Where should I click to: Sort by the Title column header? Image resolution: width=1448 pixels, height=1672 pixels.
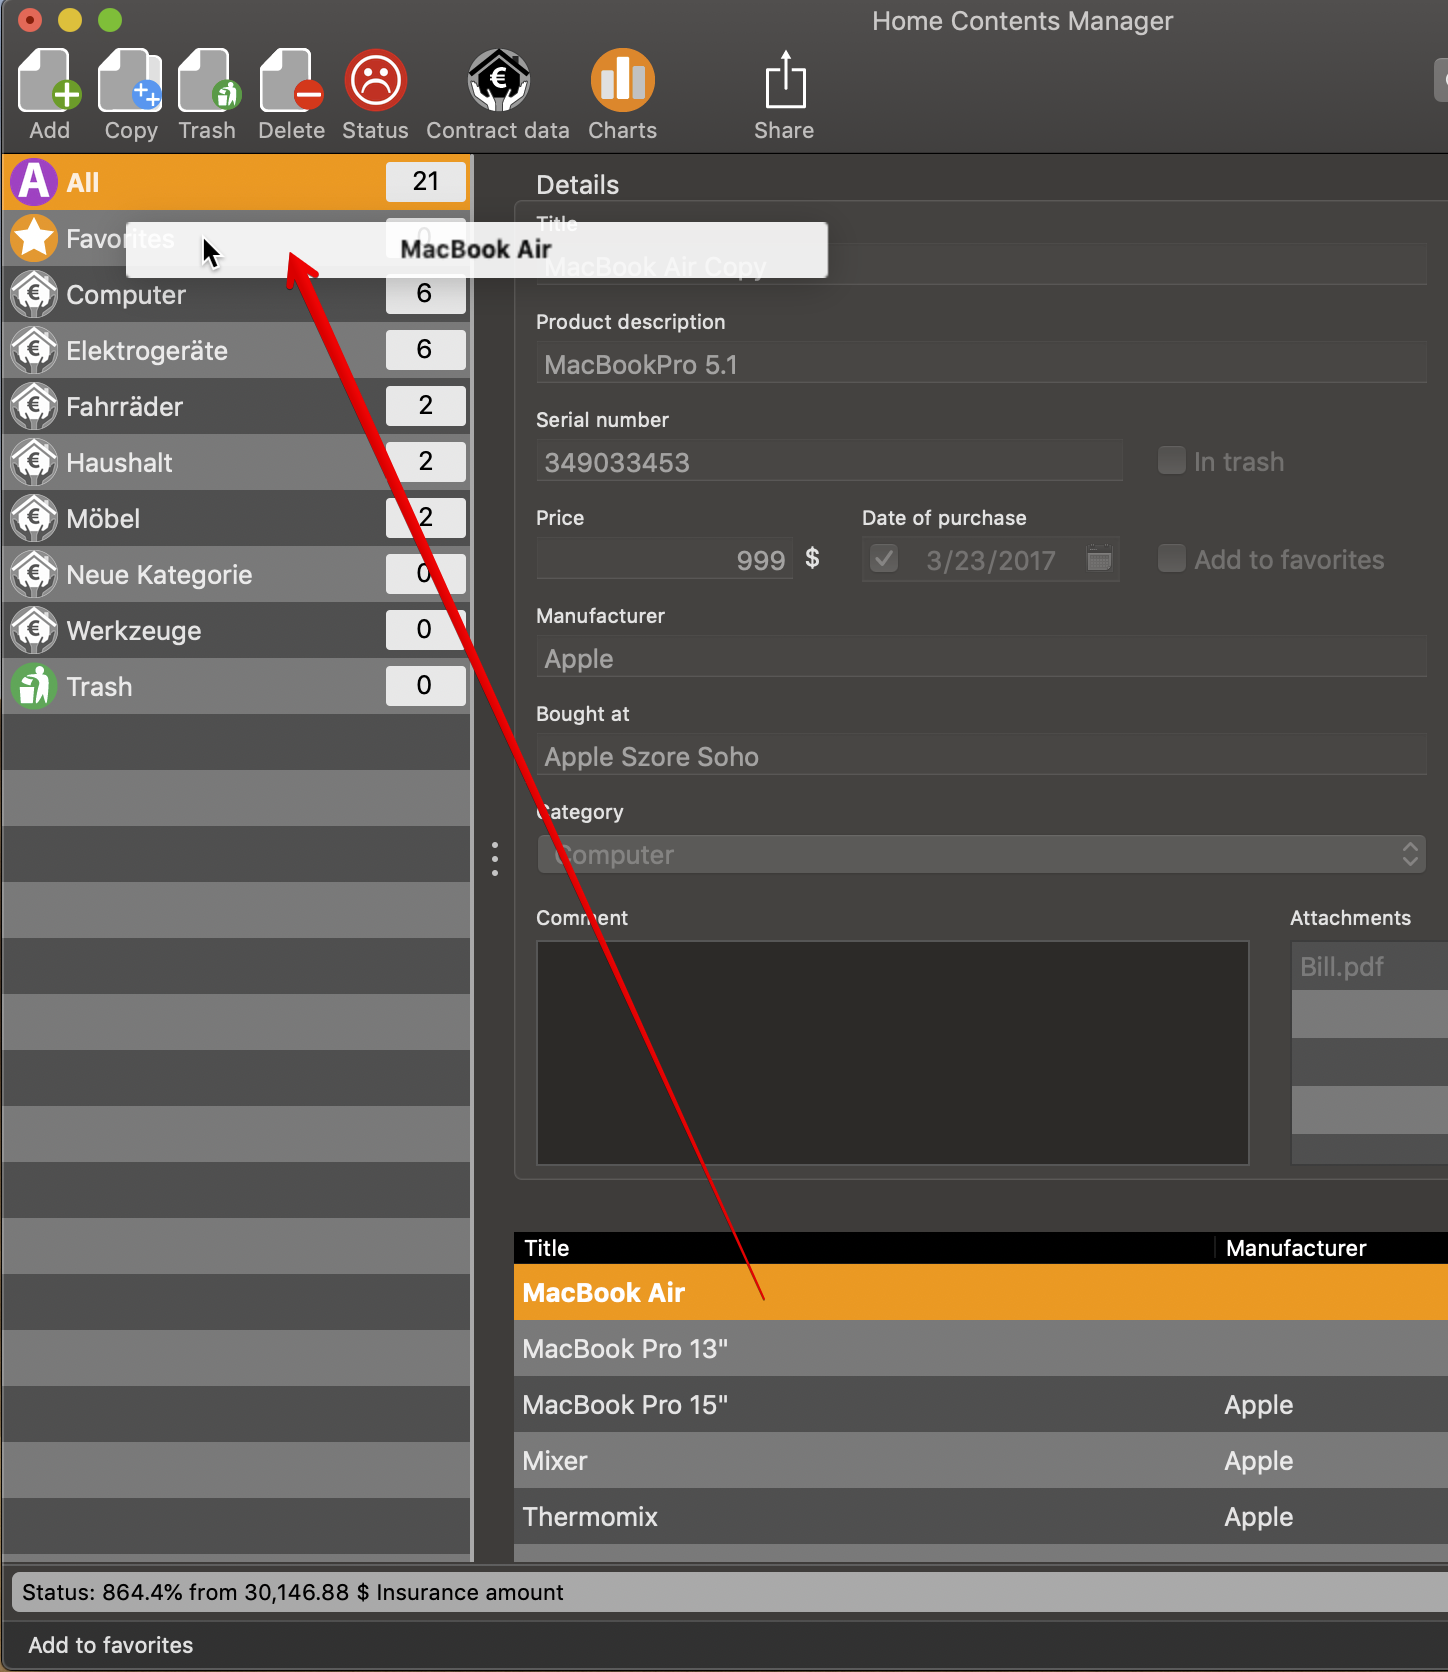(865, 1248)
